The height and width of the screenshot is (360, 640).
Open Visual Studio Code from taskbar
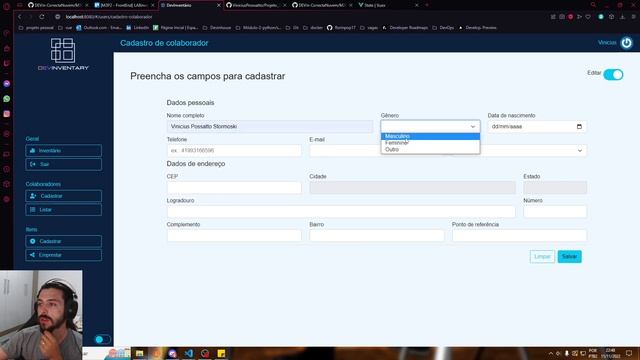click(189, 353)
